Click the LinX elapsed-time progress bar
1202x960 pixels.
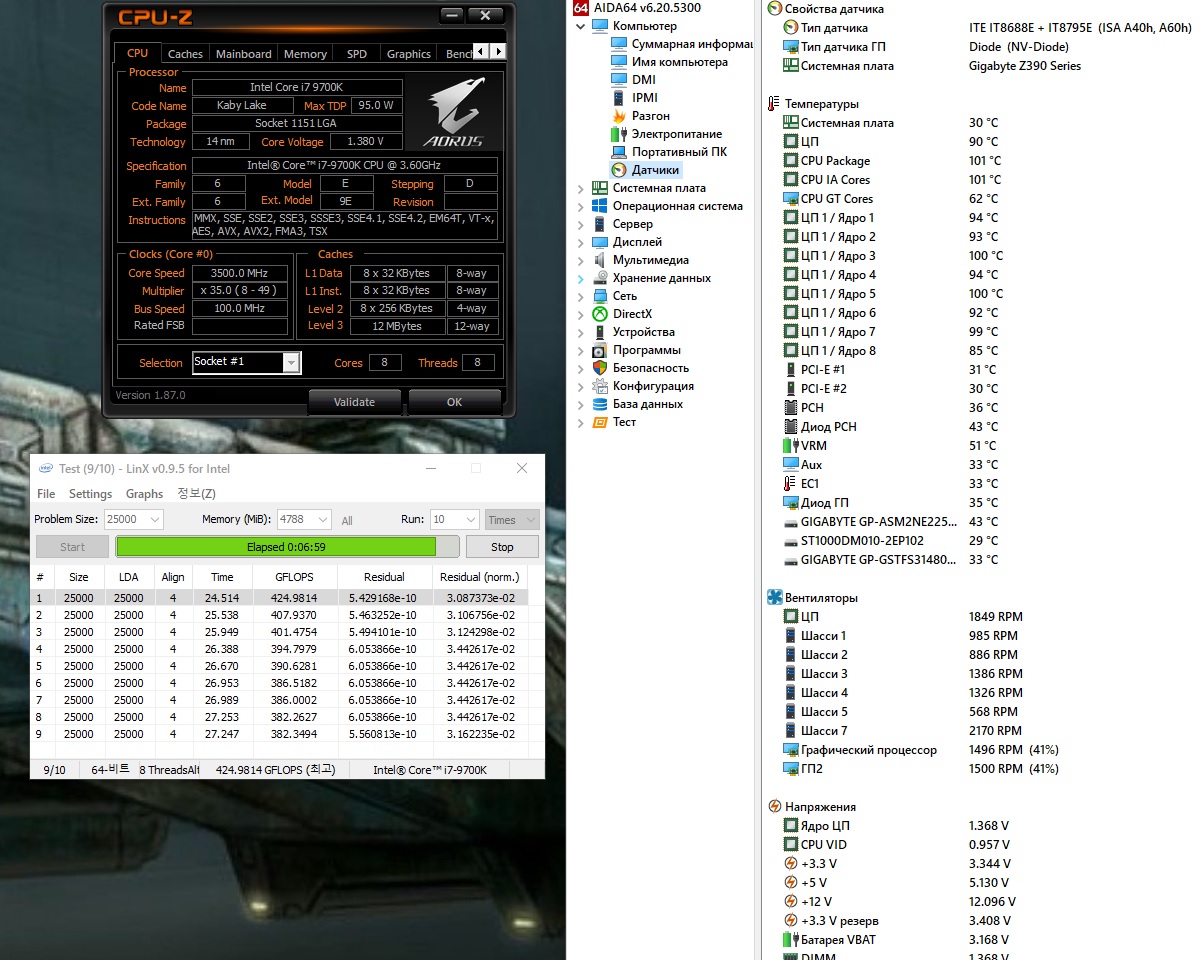click(x=287, y=547)
